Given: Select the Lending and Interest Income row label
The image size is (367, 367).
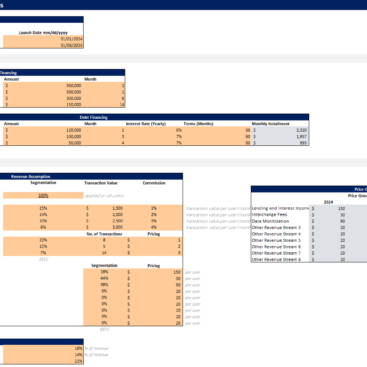Looking at the screenshot, I should click(280, 208).
